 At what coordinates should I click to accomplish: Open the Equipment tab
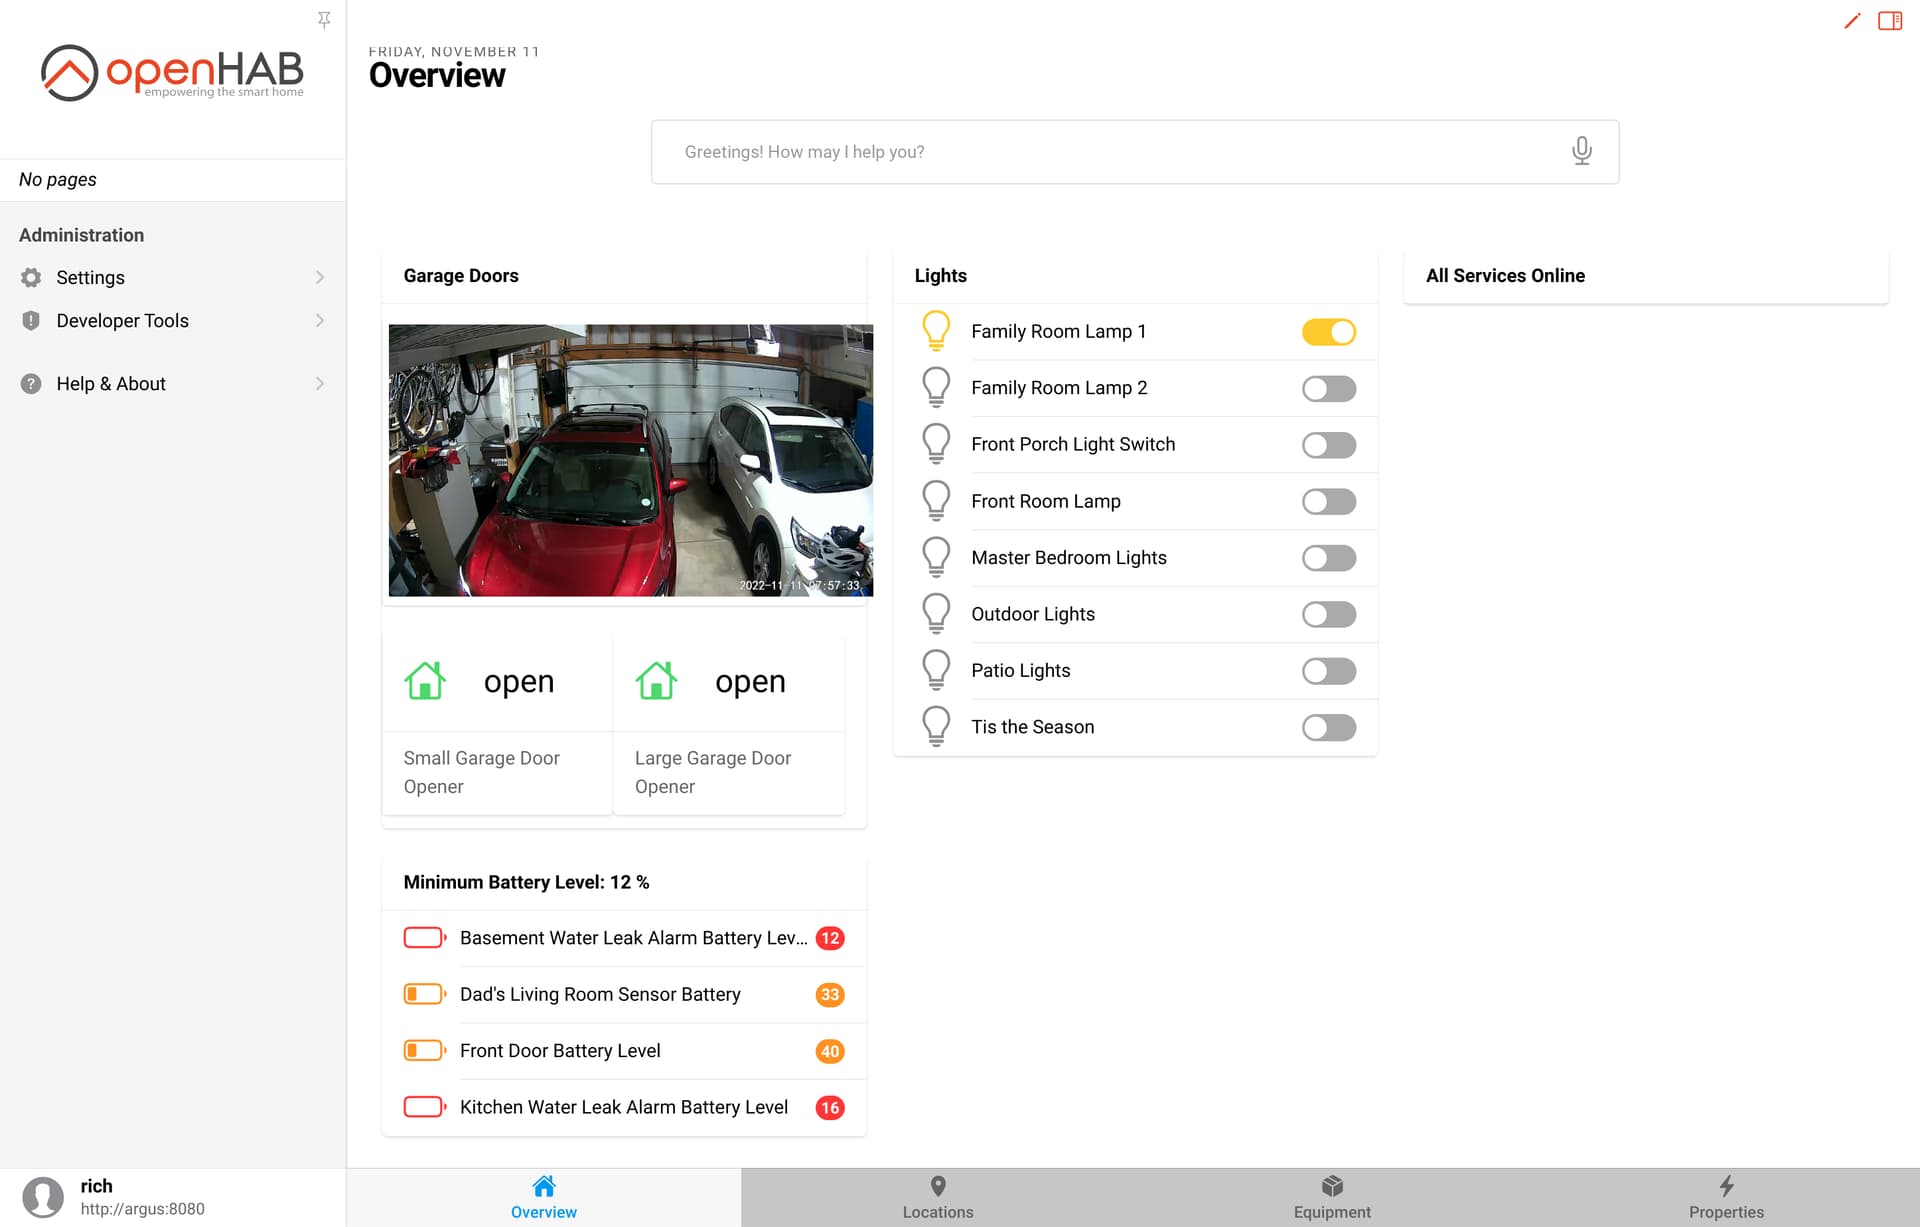coord(1332,1196)
